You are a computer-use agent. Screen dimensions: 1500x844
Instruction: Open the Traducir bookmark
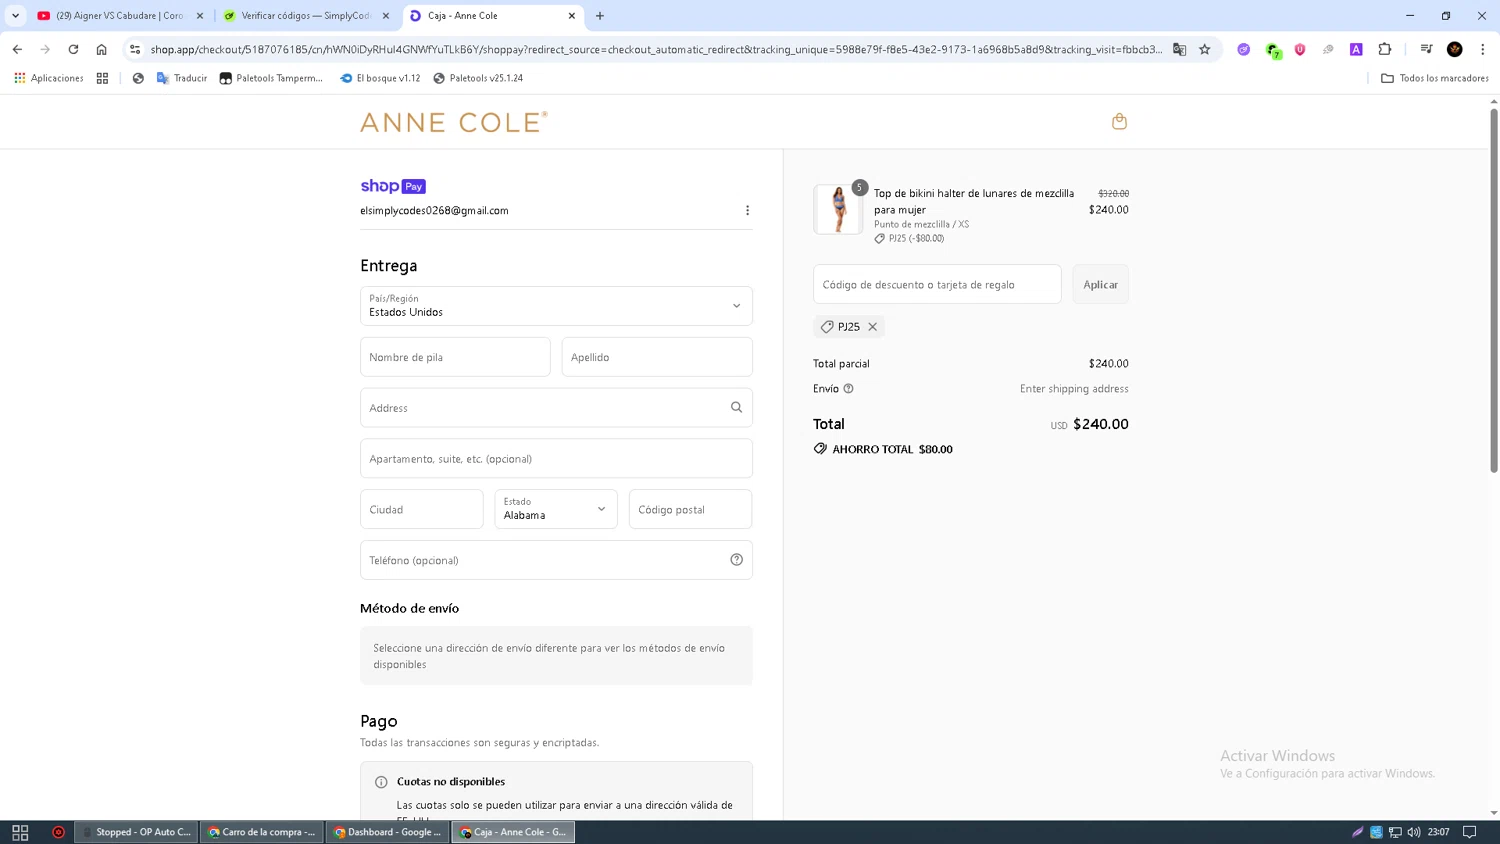click(x=182, y=78)
